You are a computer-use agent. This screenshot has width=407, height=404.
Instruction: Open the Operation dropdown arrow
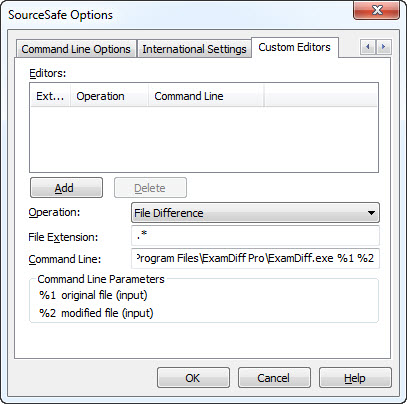(x=371, y=213)
